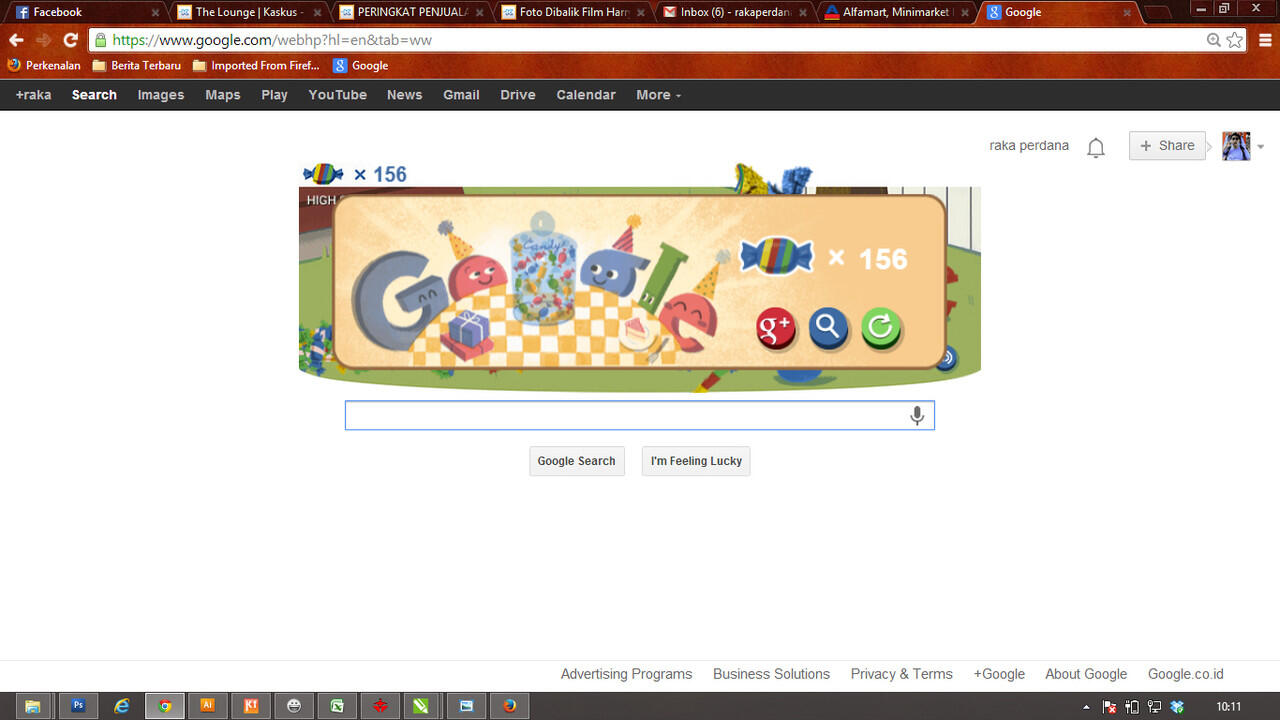Click the browser forward arrow
The width and height of the screenshot is (1280, 720).
[43, 40]
